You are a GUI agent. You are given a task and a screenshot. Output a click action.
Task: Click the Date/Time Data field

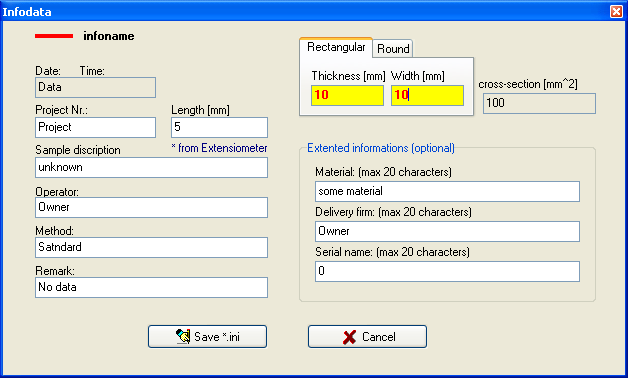95,87
